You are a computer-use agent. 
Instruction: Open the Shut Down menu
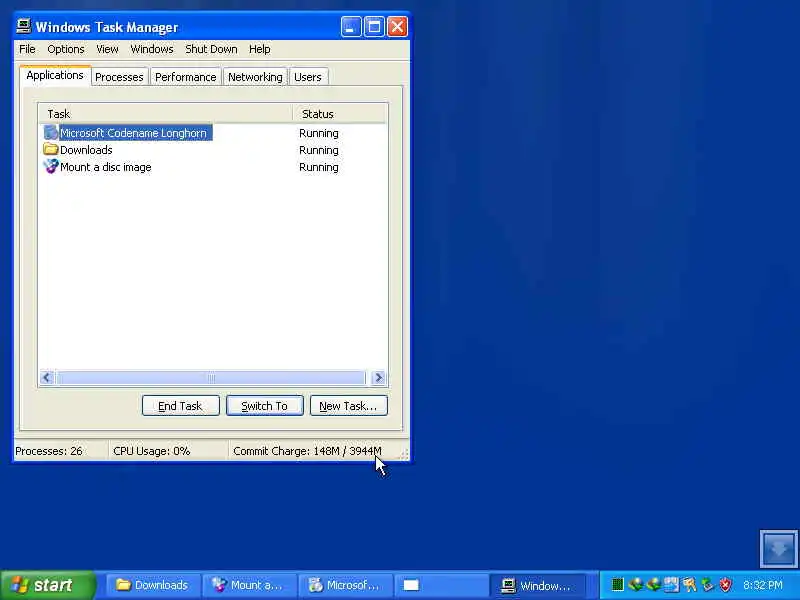click(x=211, y=49)
